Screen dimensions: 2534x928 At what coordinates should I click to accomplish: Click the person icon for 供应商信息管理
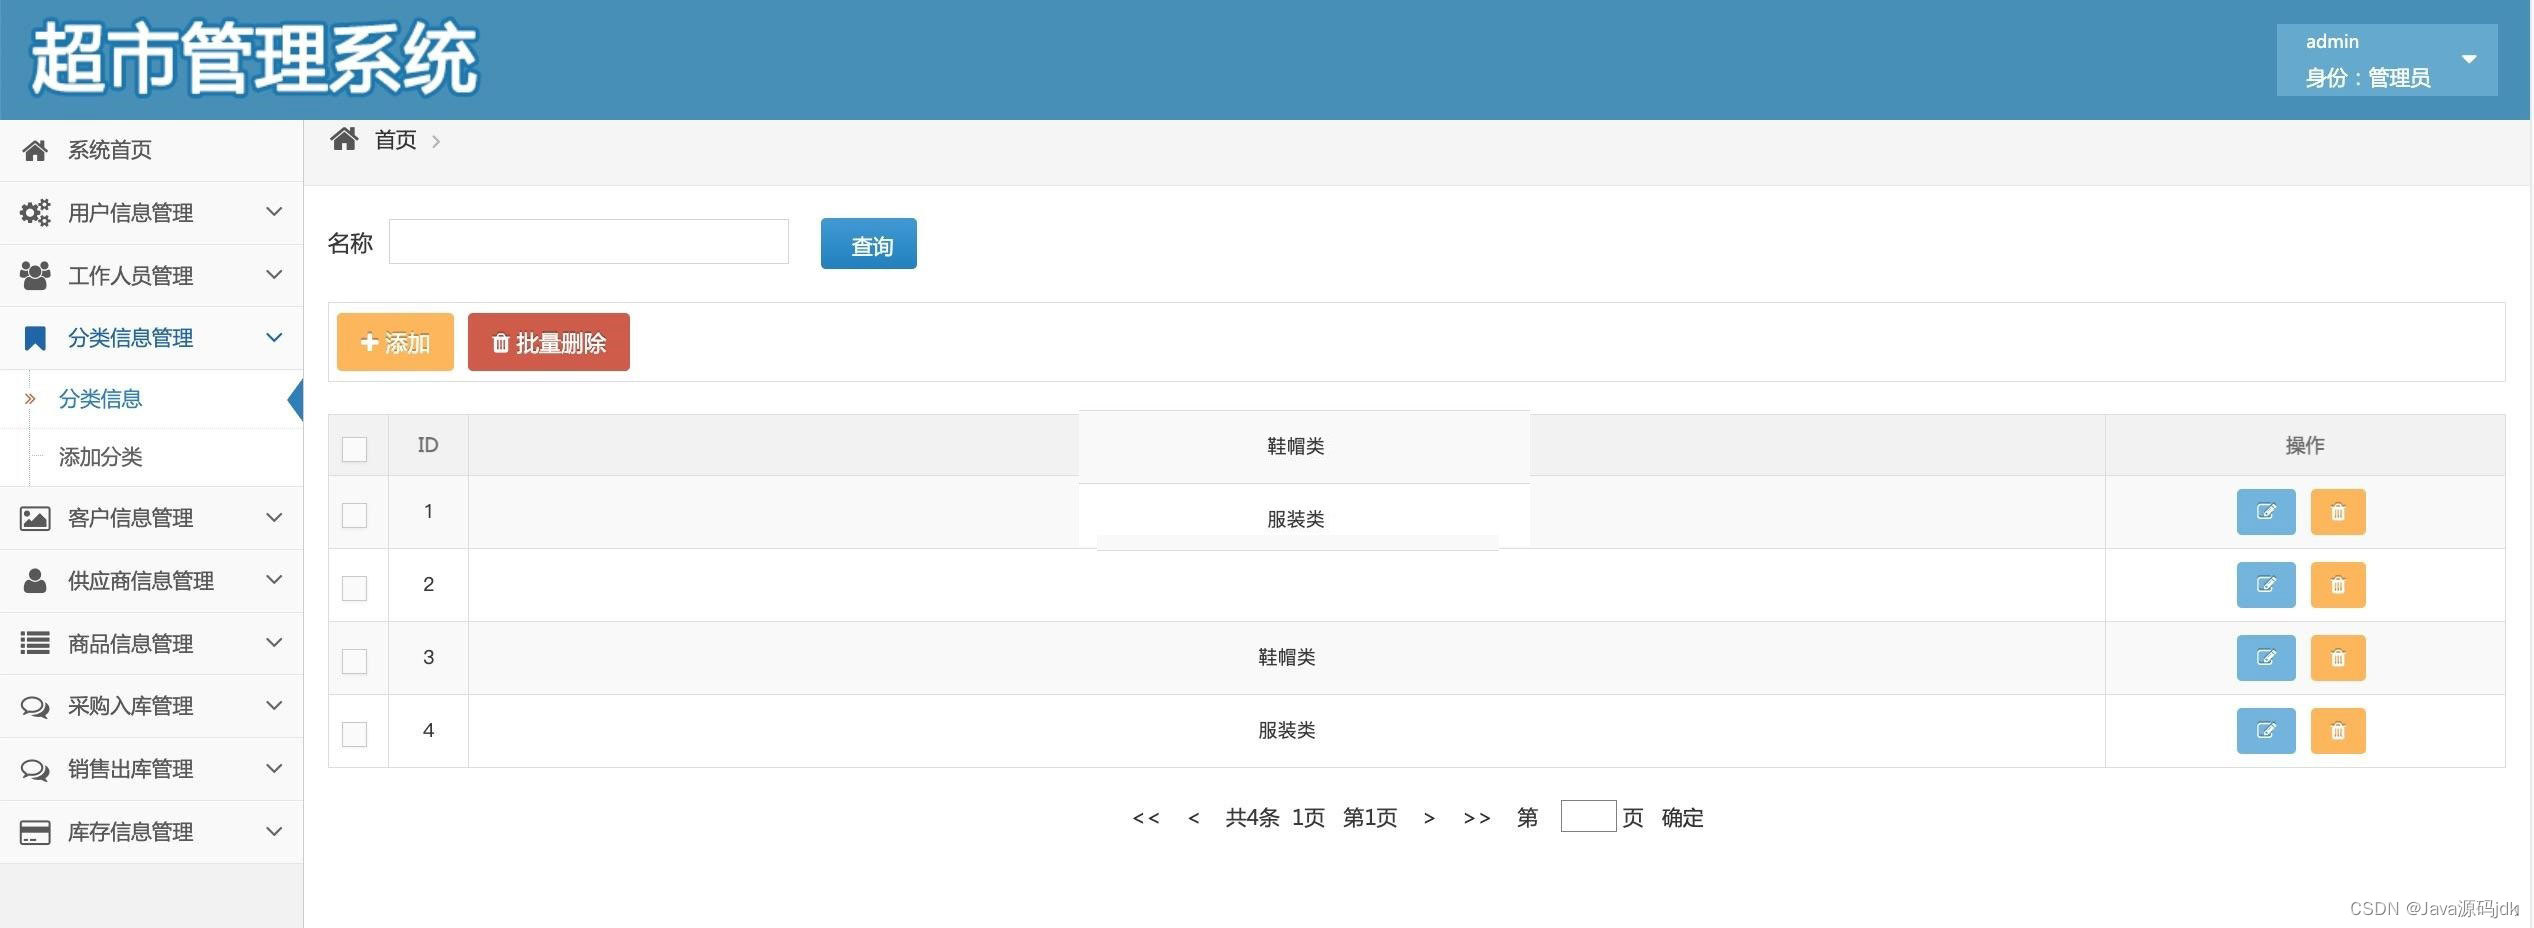[35, 581]
